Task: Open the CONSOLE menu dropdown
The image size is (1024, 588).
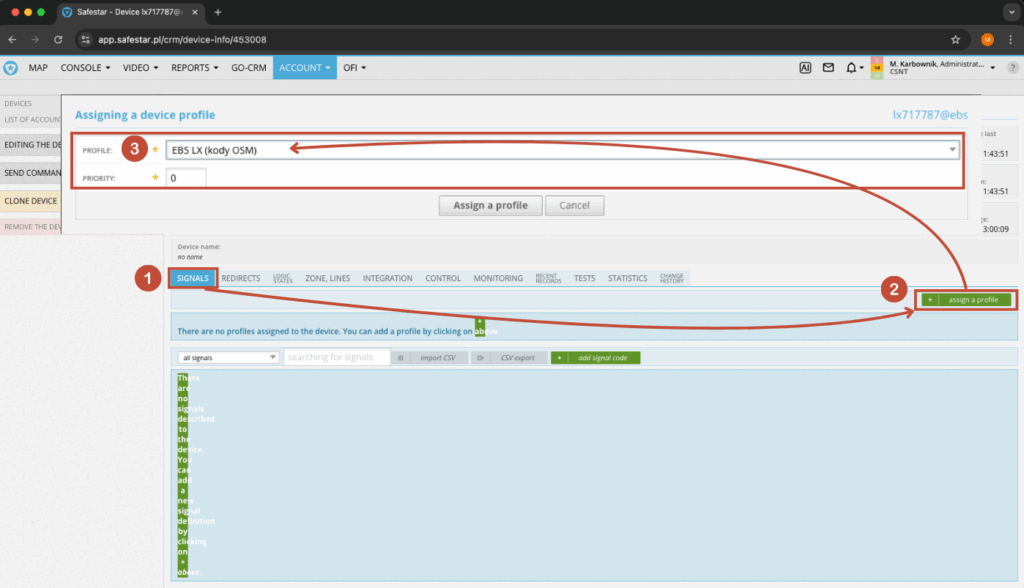Action: tap(85, 68)
